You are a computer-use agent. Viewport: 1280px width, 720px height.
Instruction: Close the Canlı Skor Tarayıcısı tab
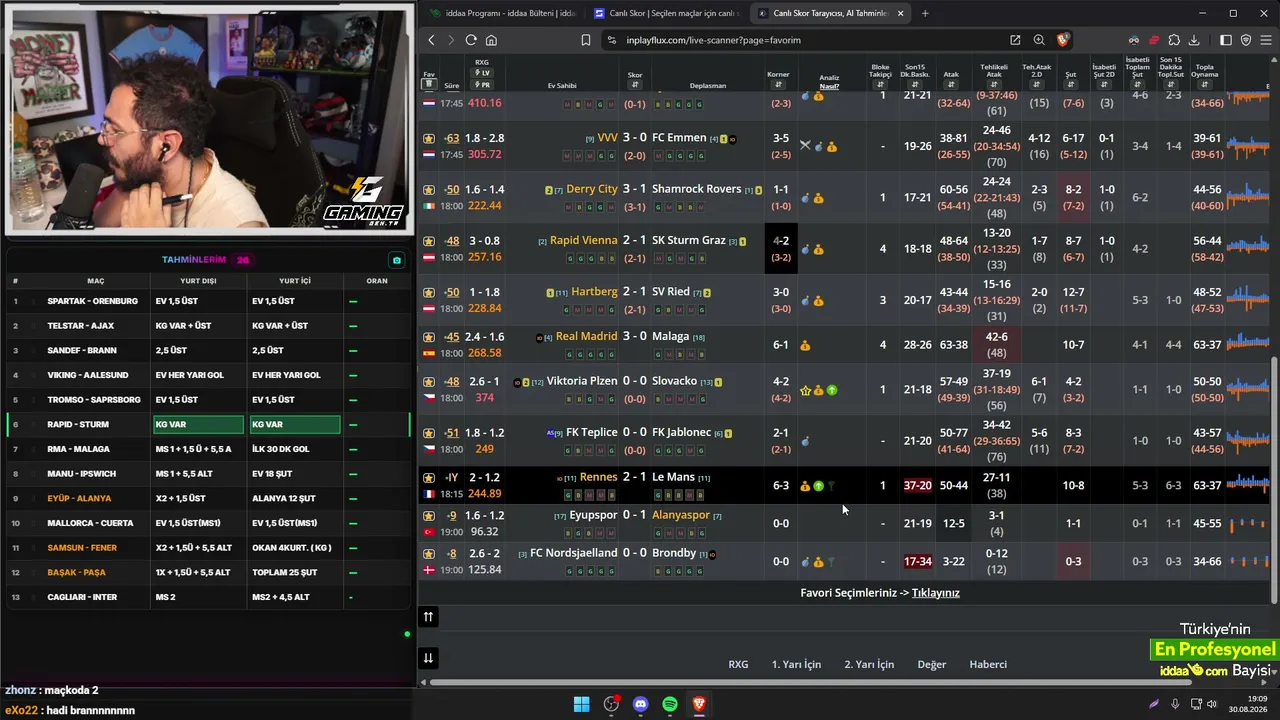(x=900, y=13)
